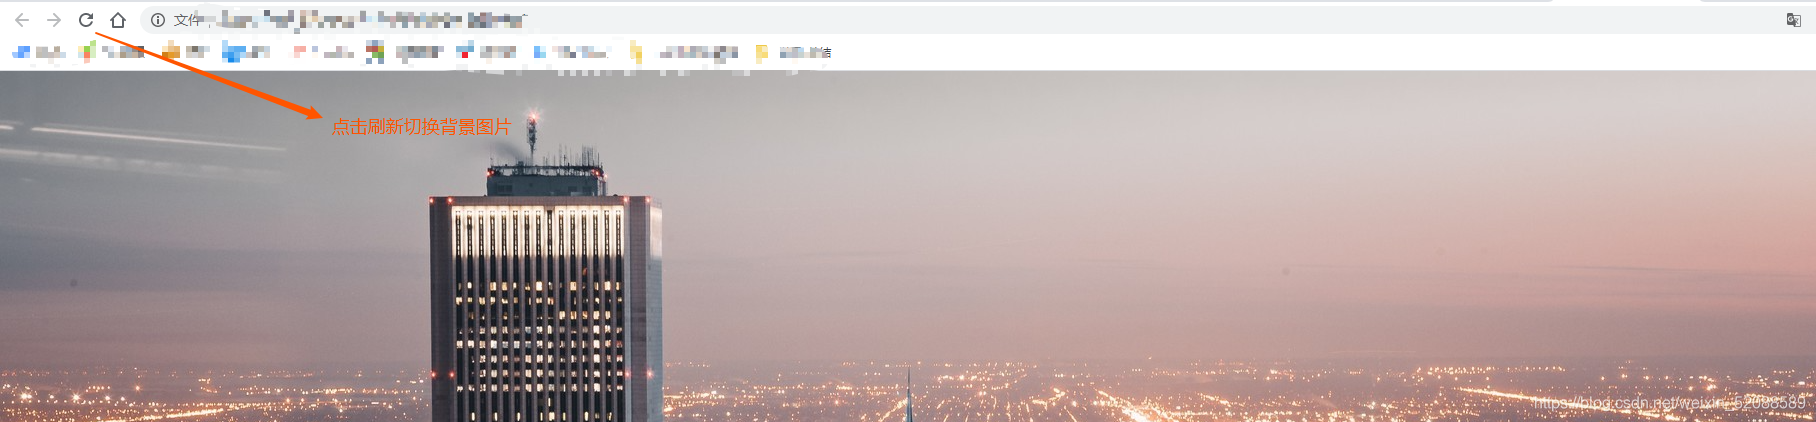Image resolution: width=1816 pixels, height=422 pixels.
Task: View site information via the info icon
Action: click(x=158, y=20)
